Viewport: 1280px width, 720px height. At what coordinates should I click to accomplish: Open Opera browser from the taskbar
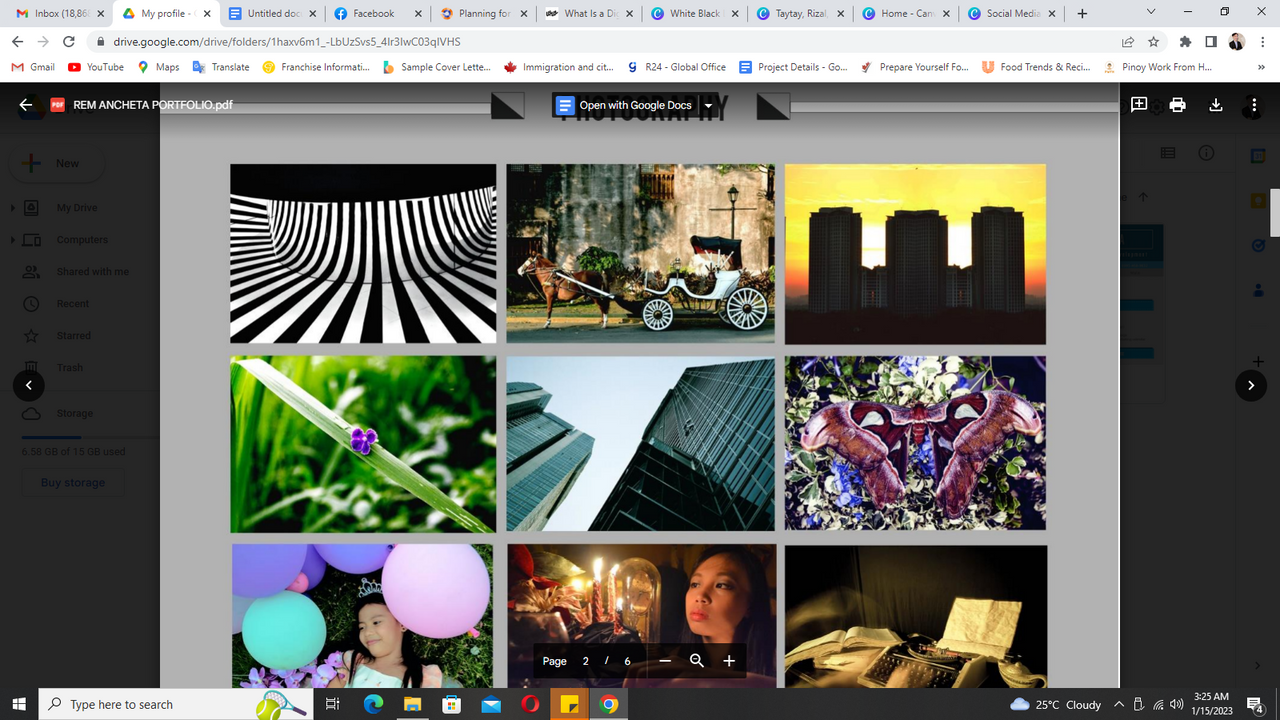530,704
